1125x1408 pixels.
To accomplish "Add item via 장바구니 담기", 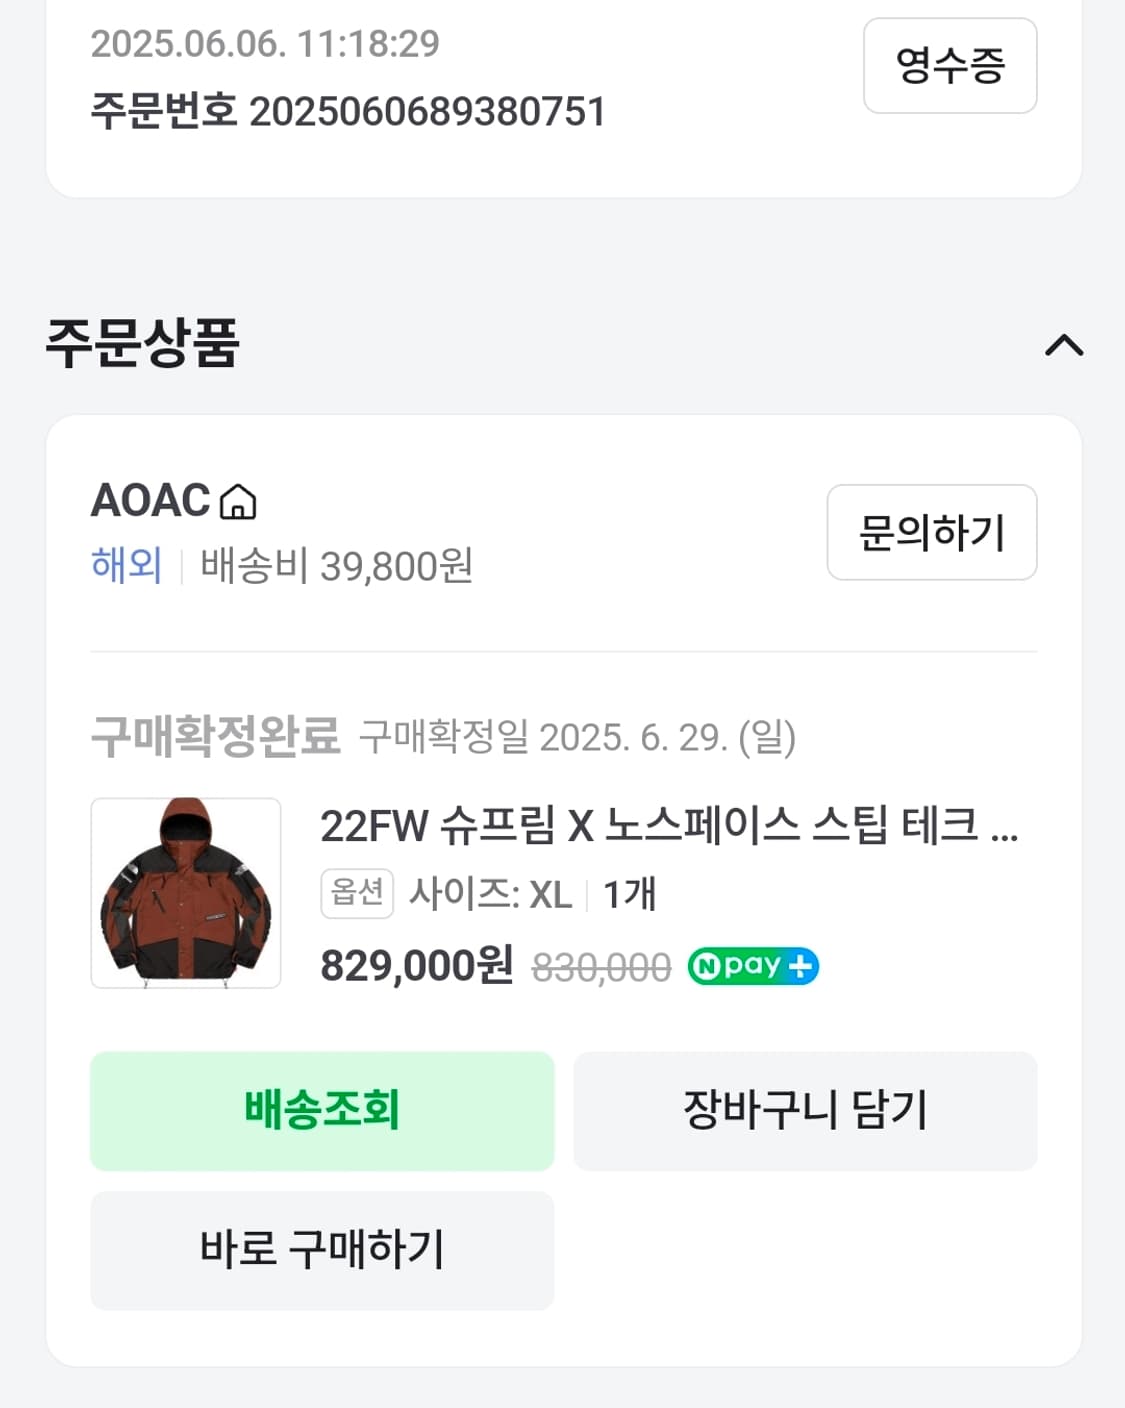I will click(x=805, y=1110).
